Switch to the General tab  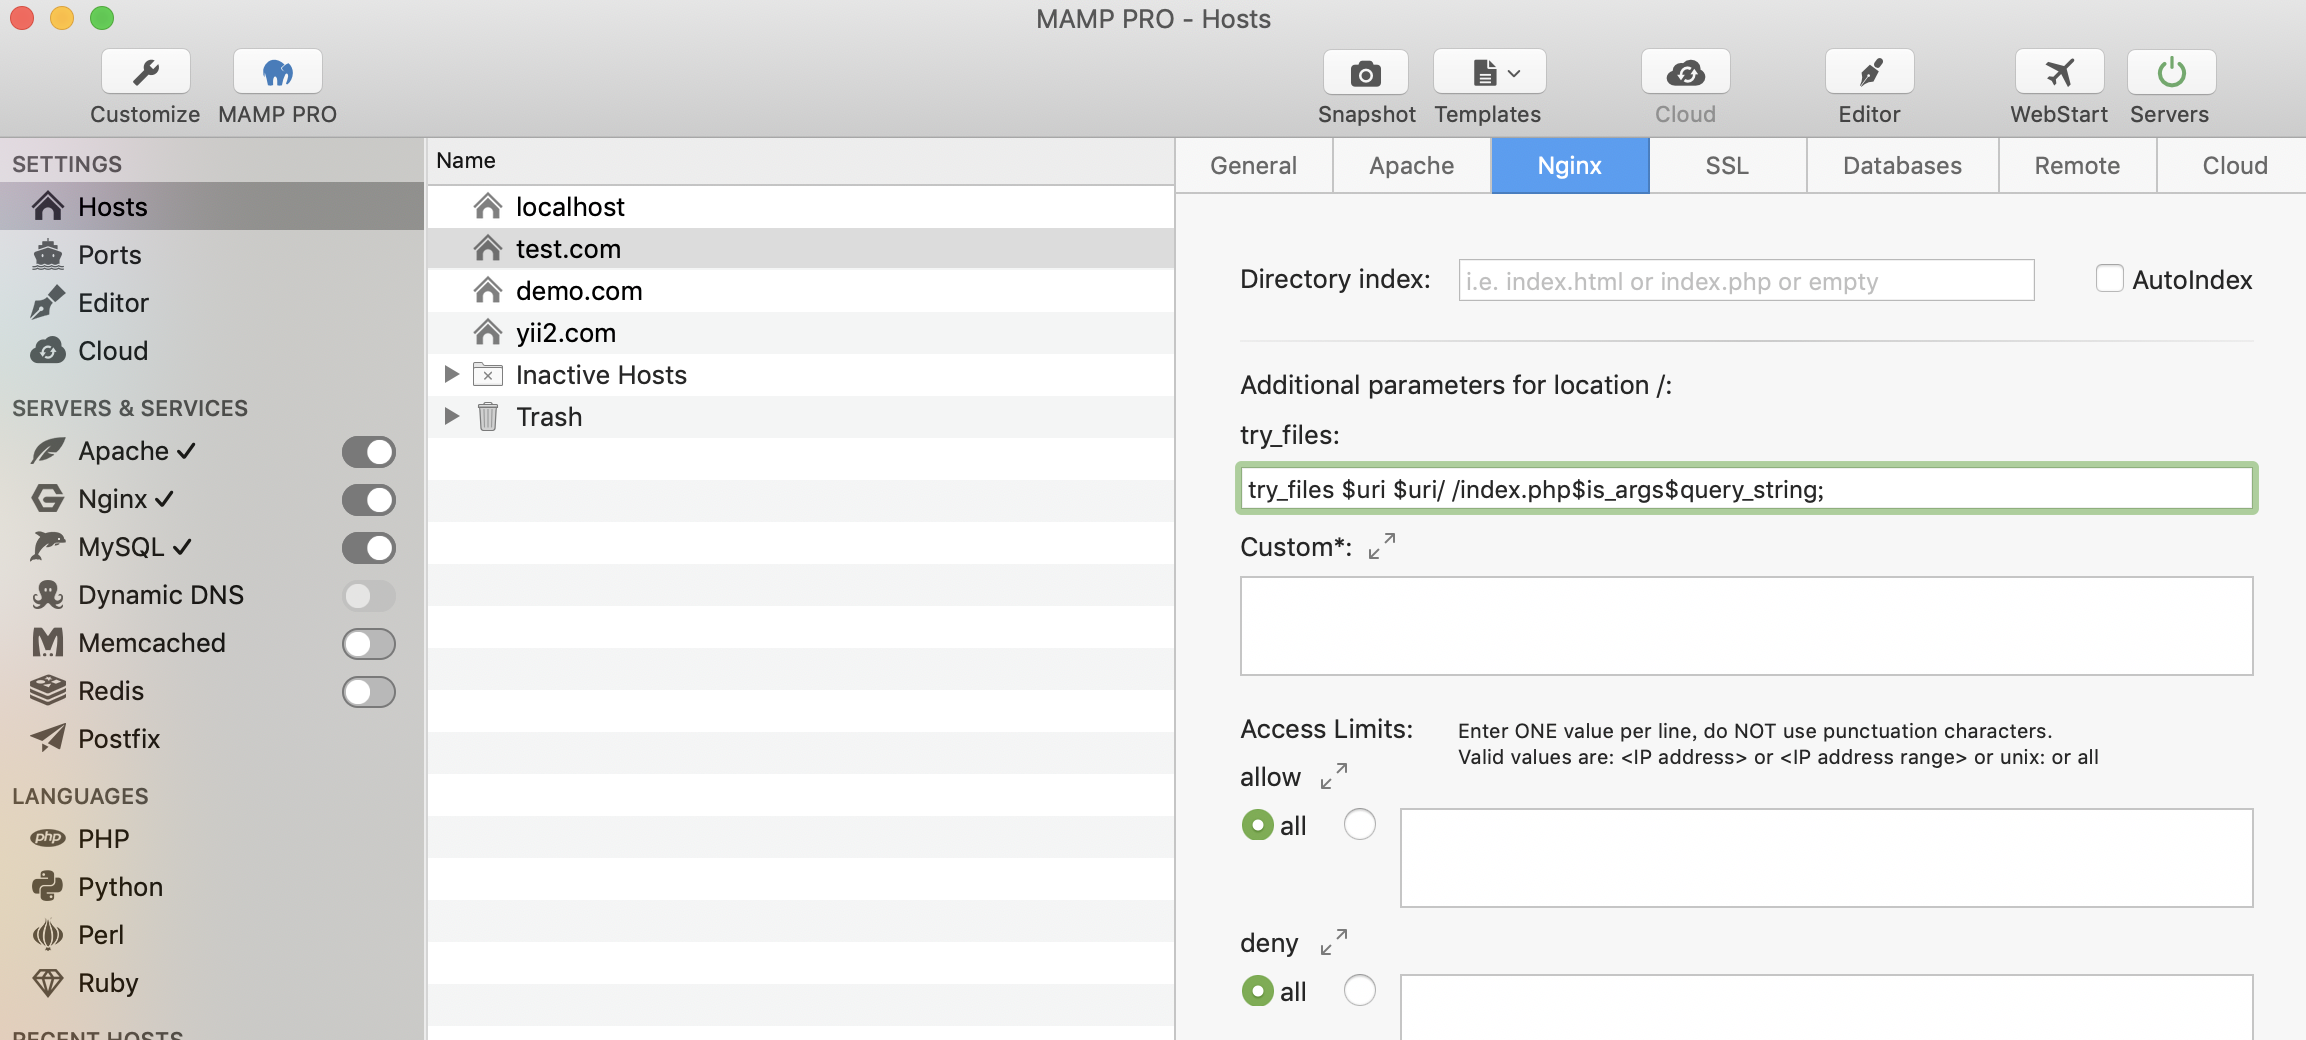(1253, 166)
